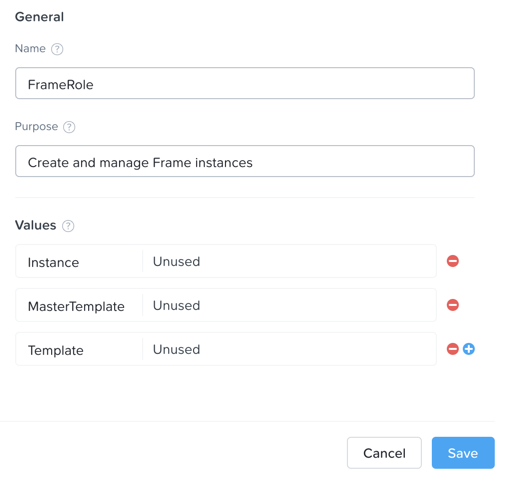The width and height of the screenshot is (507, 483).
Task: Click the help icon next to Name
Action: [x=57, y=49]
